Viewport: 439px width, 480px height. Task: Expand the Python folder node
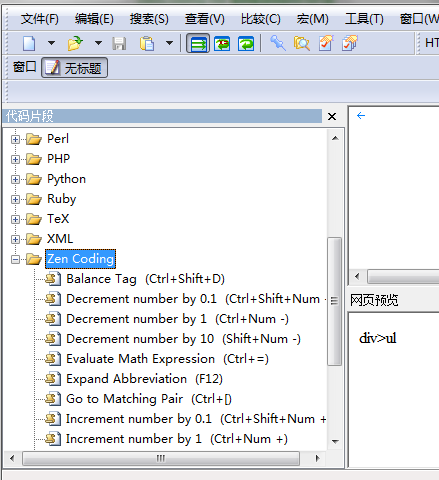pyautogui.click(x=15, y=179)
